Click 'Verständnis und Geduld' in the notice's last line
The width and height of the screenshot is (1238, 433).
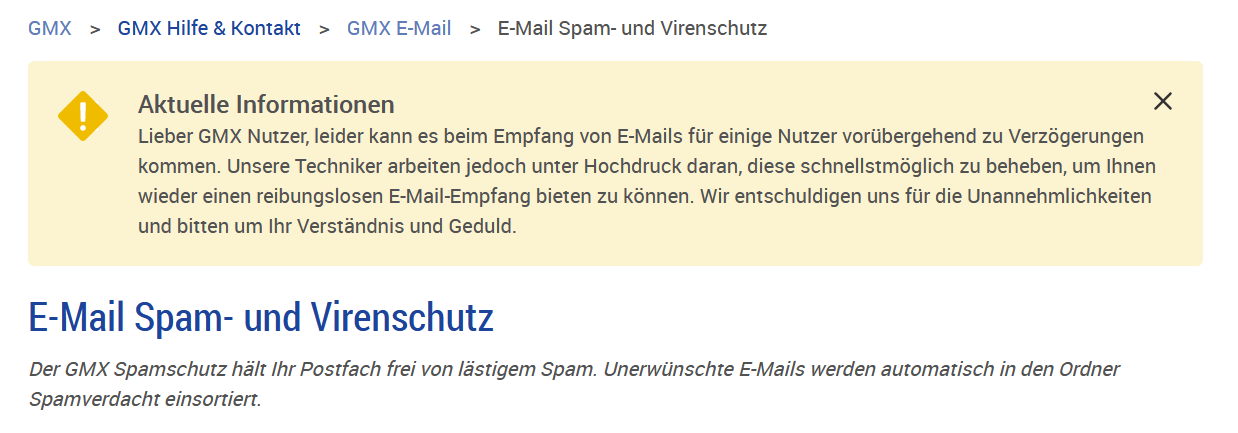pyautogui.click(x=420, y=226)
